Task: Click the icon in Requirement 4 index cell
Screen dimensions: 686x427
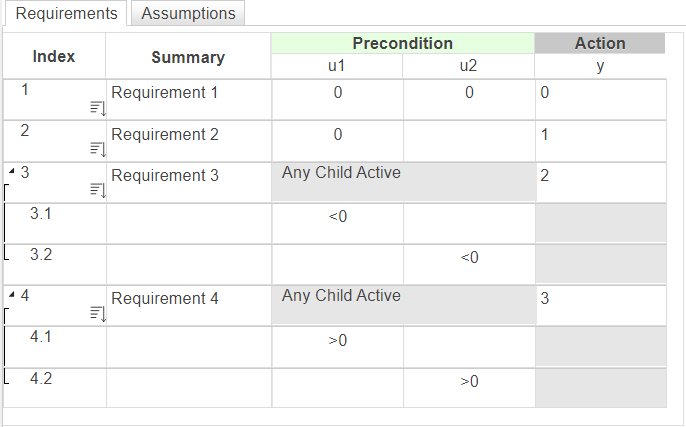Action: tap(97, 313)
